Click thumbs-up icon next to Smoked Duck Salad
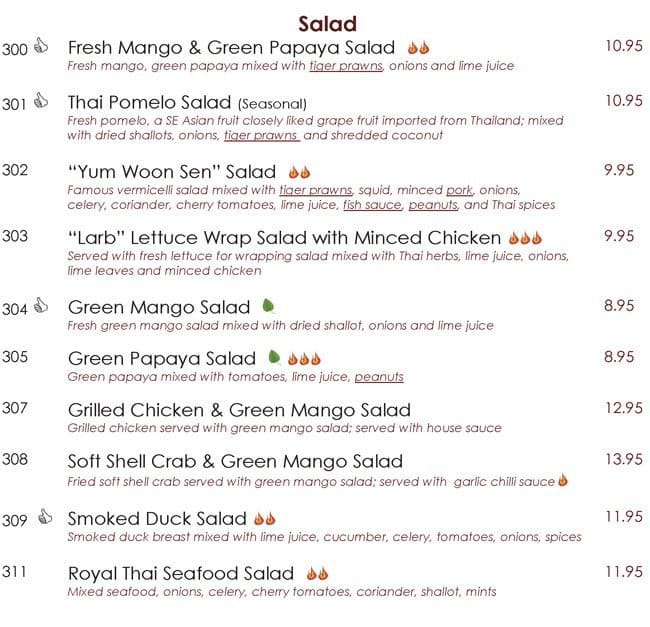 point(43,517)
